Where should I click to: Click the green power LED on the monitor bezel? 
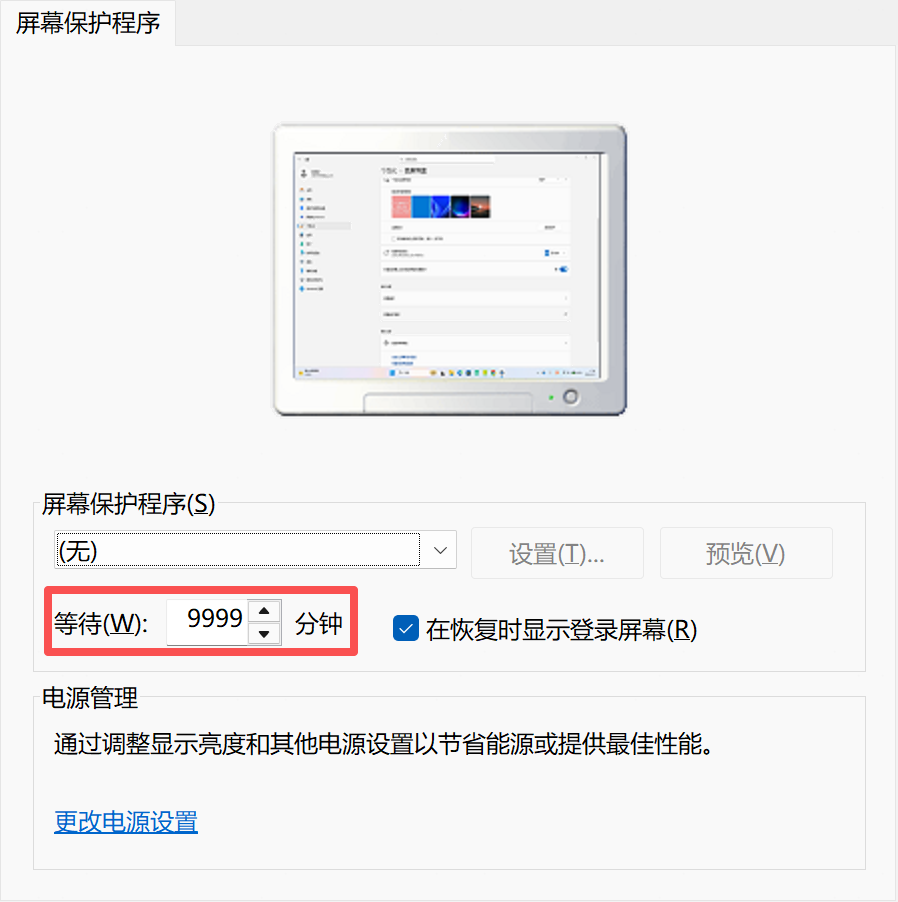tap(550, 398)
